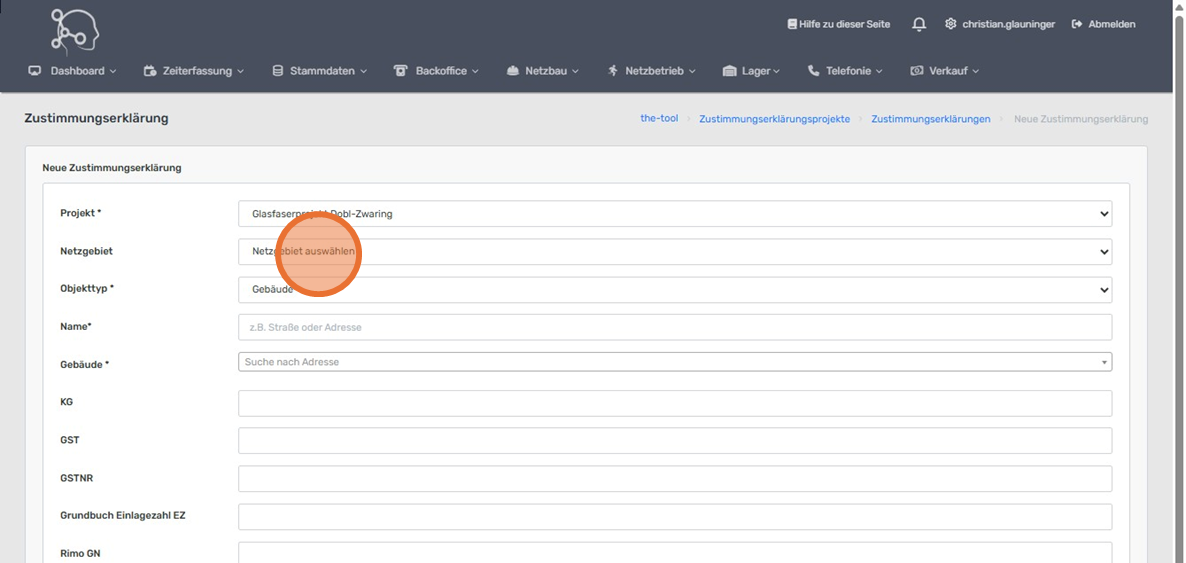Click the Telefonie phone icon
The height and width of the screenshot is (563, 1186).
coord(813,71)
